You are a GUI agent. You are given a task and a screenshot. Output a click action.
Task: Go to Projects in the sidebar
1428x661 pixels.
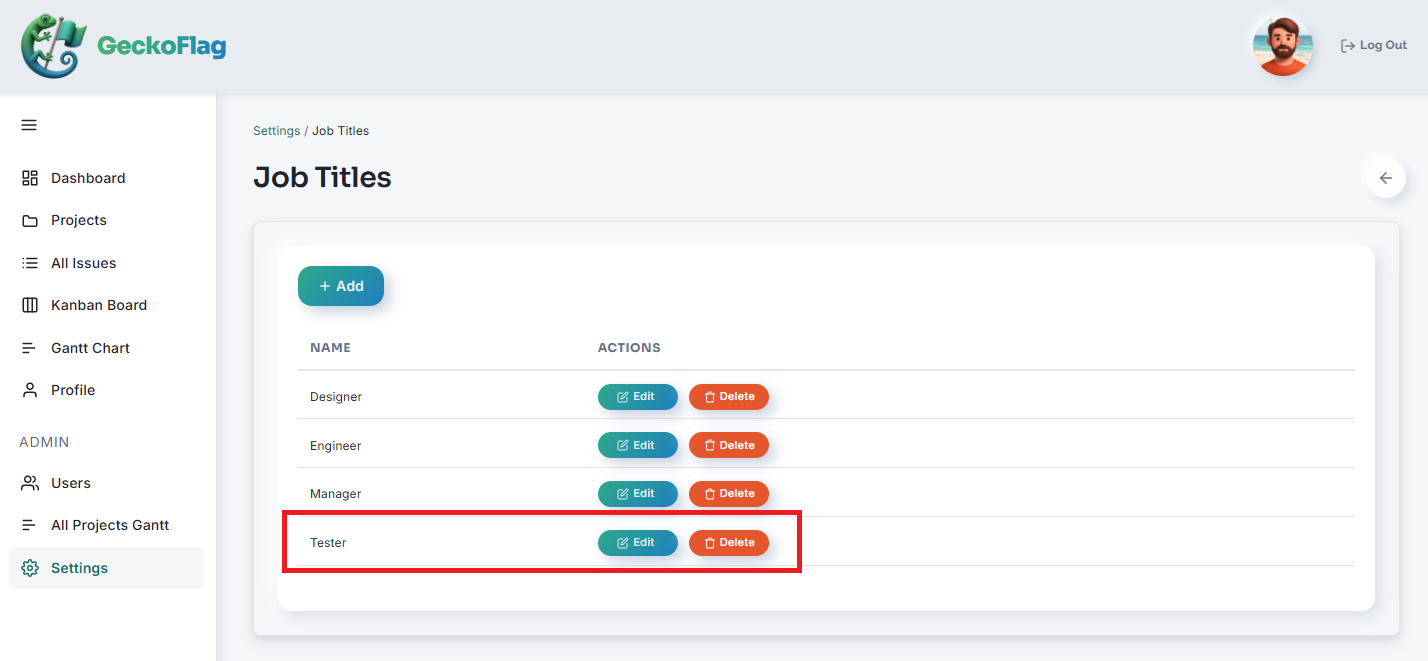[106, 220]
